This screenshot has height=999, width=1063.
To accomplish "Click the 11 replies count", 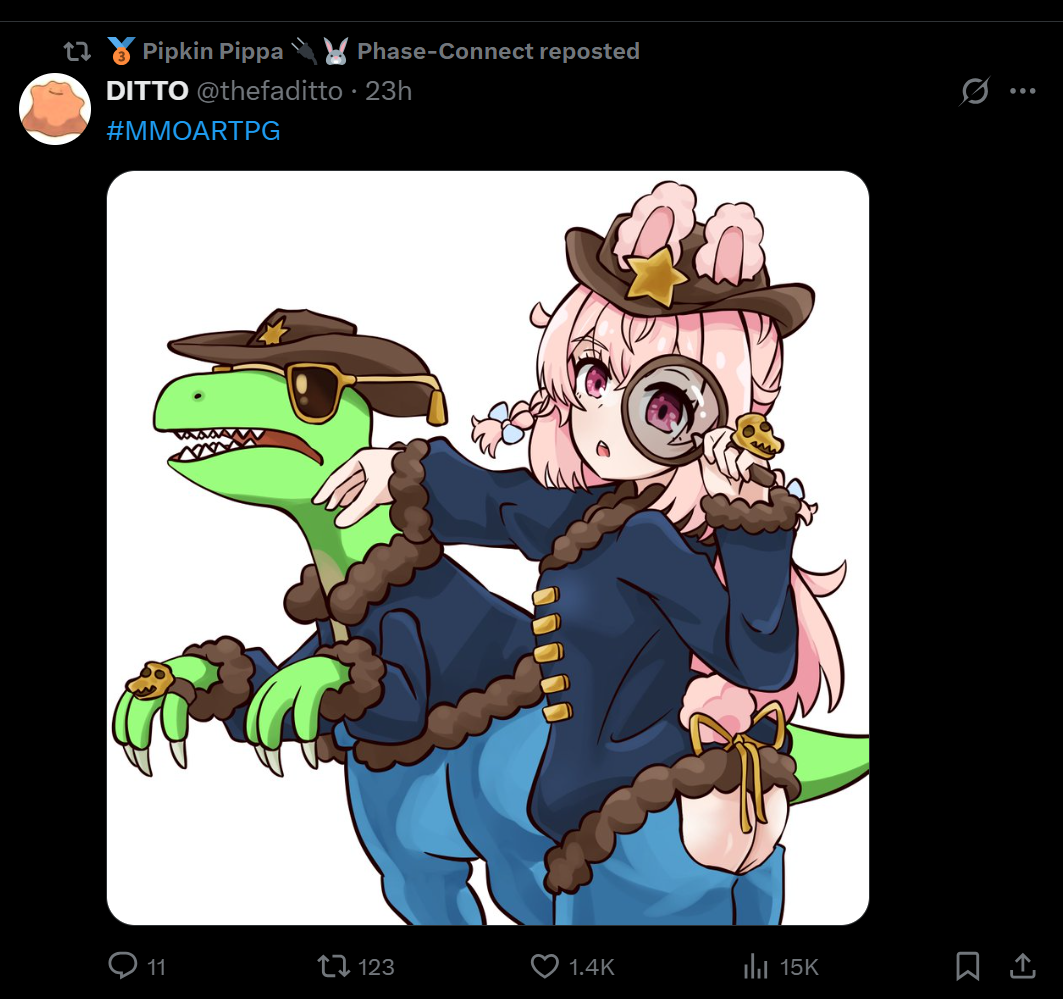I will 157,967.
